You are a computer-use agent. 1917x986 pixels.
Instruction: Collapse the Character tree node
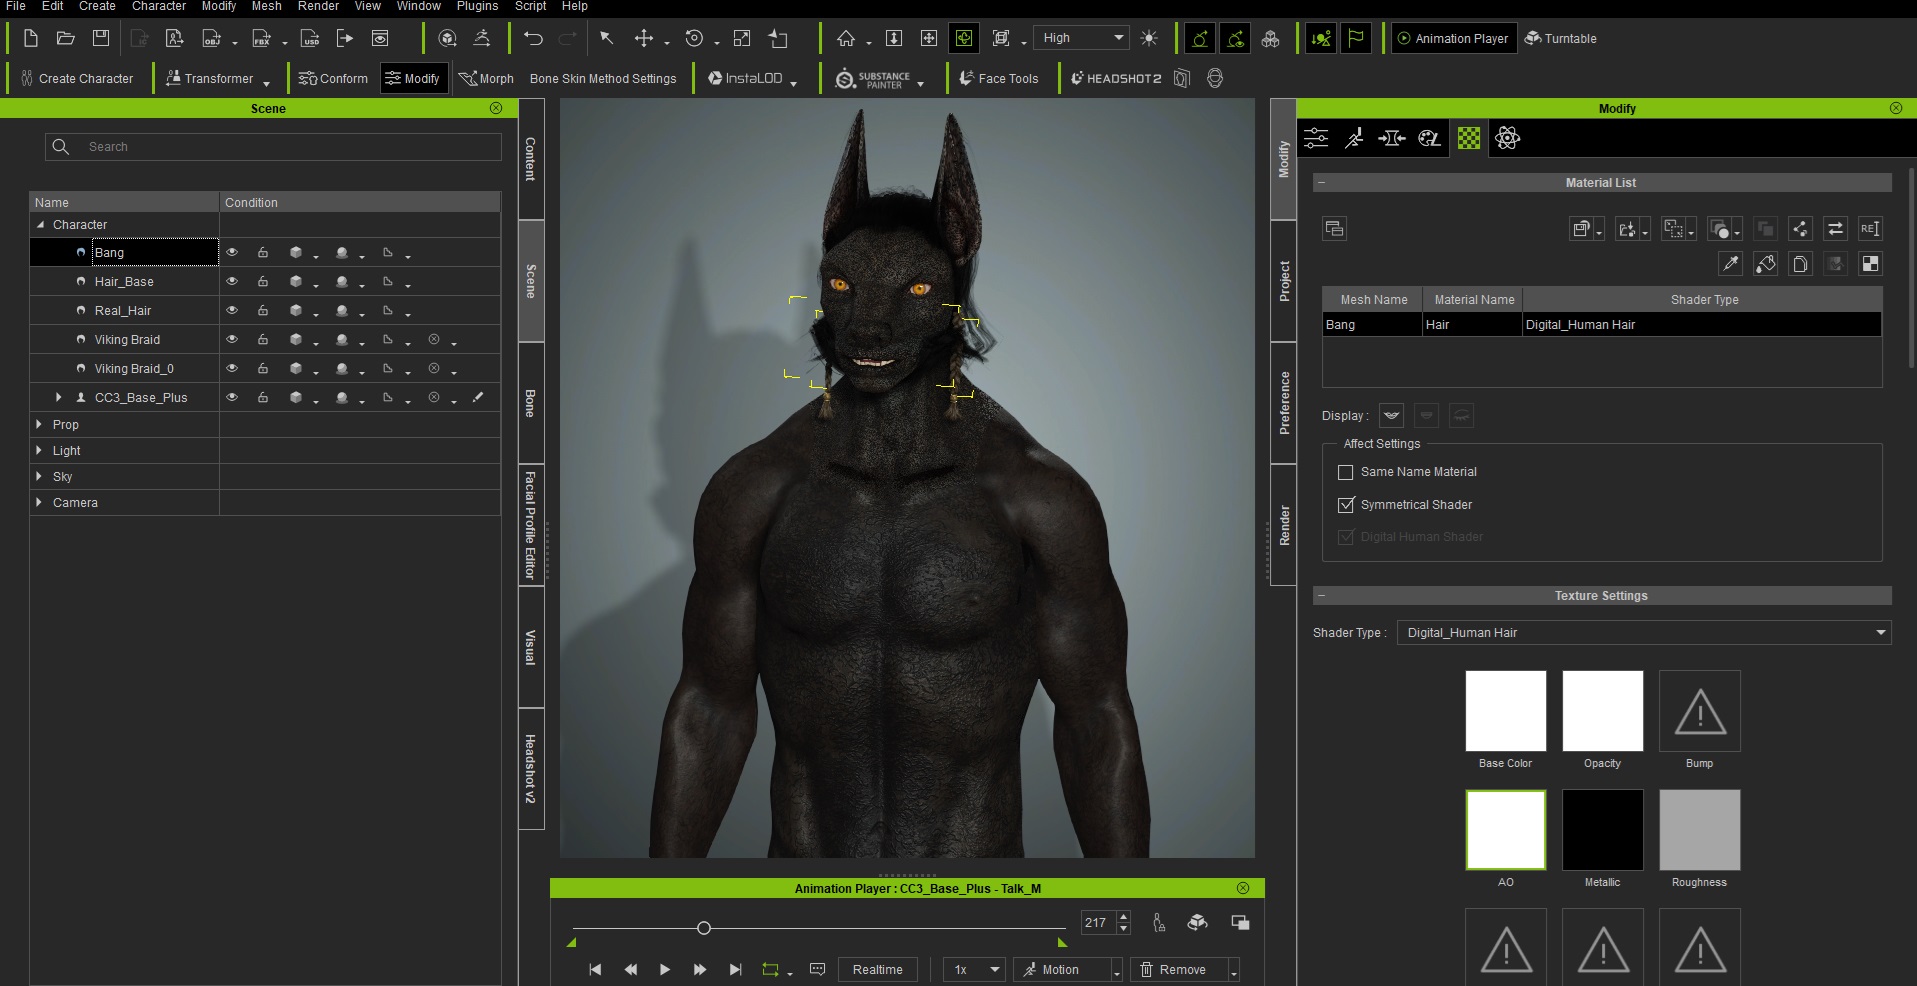[x=40, y=224]
